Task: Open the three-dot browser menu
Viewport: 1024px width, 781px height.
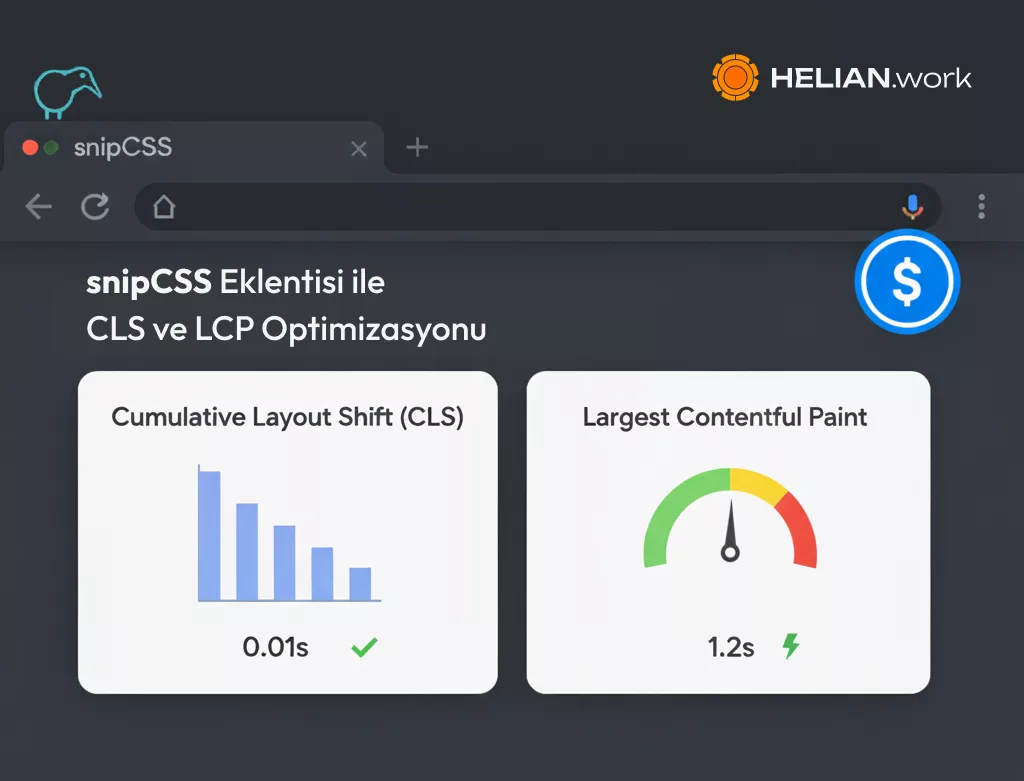Action: pos(981,207)
